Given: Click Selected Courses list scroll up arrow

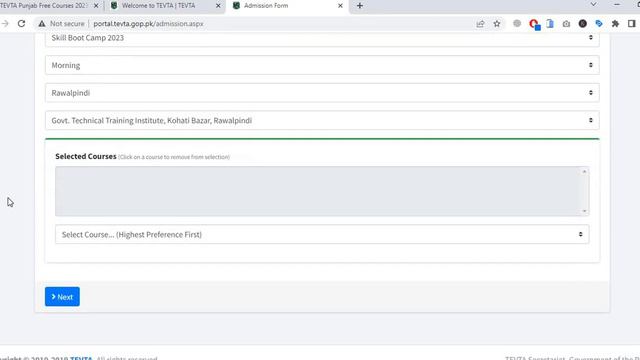Looking at the screenshot, I should tap(584, 171).
